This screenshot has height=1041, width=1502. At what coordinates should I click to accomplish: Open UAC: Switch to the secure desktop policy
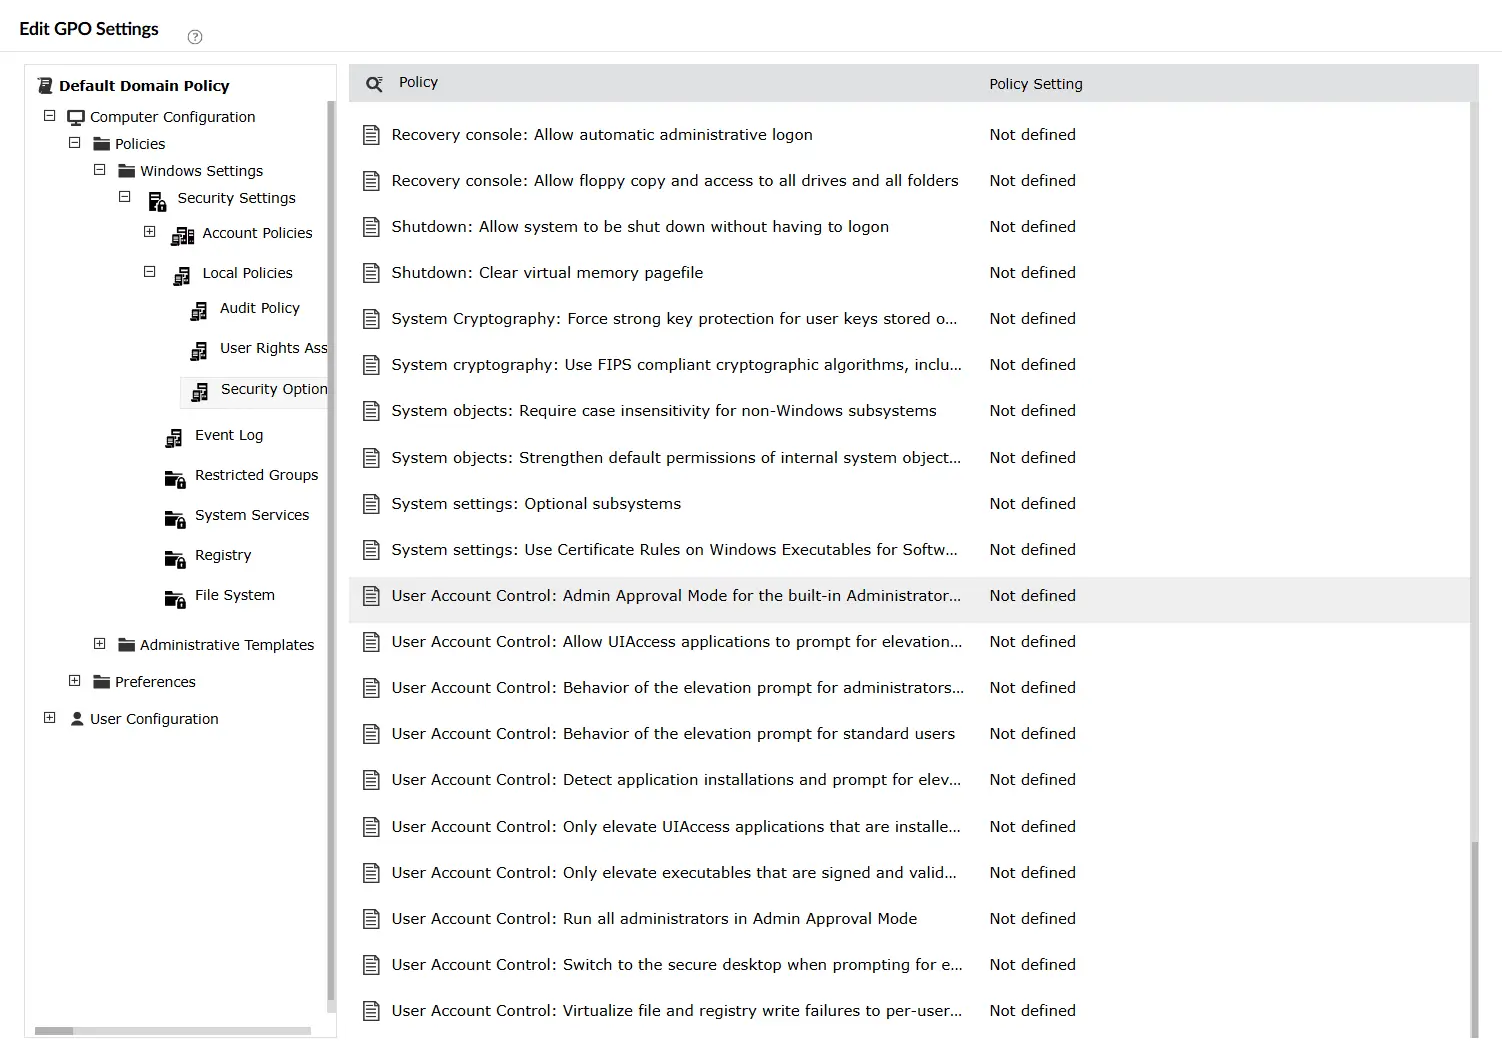coord(677,965)
